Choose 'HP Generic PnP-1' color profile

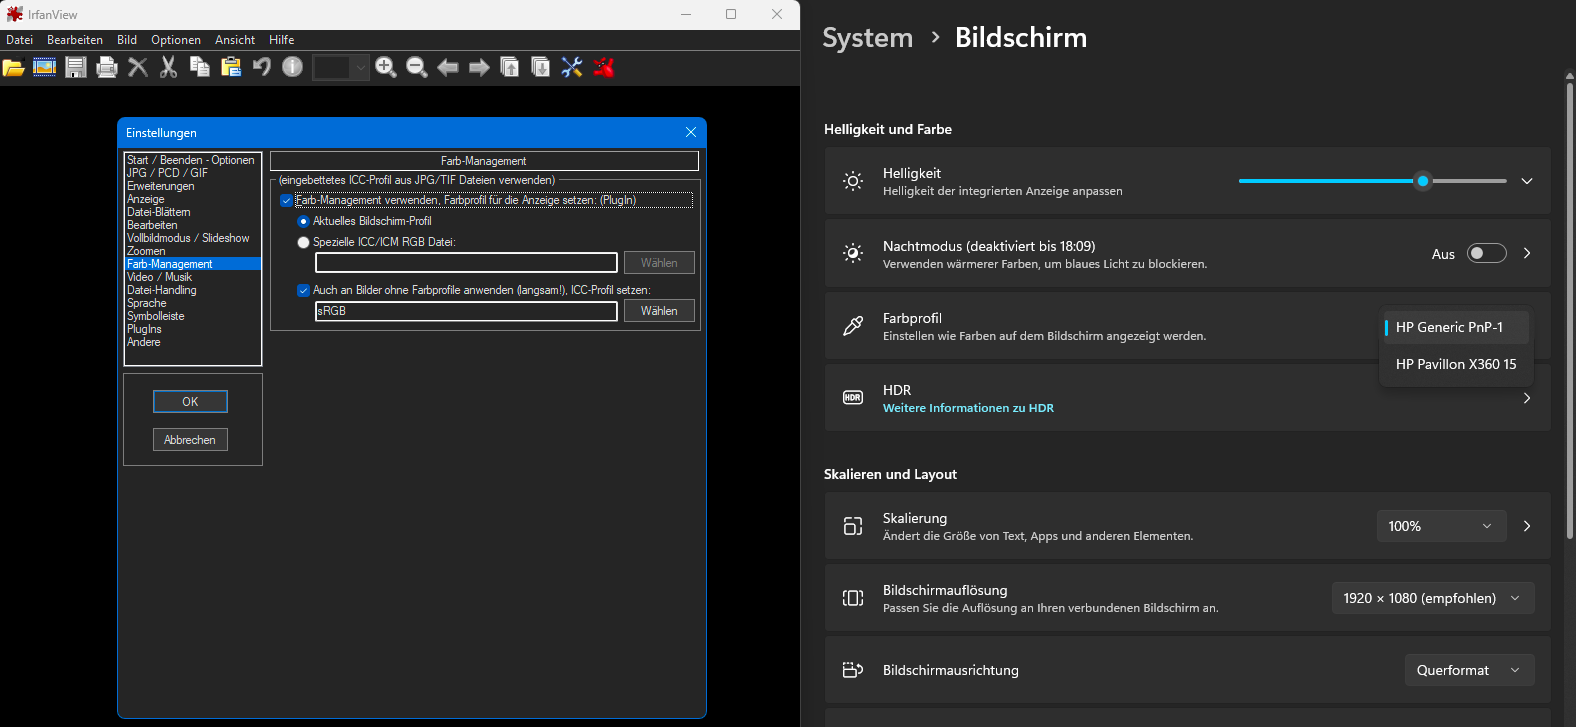(x=1455, y=327)
